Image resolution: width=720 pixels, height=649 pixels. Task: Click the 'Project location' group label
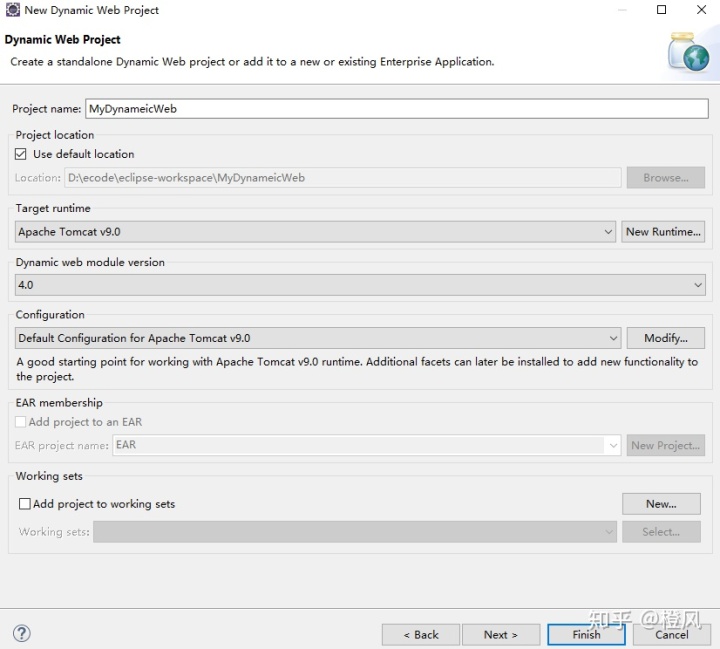pos(55,135)
